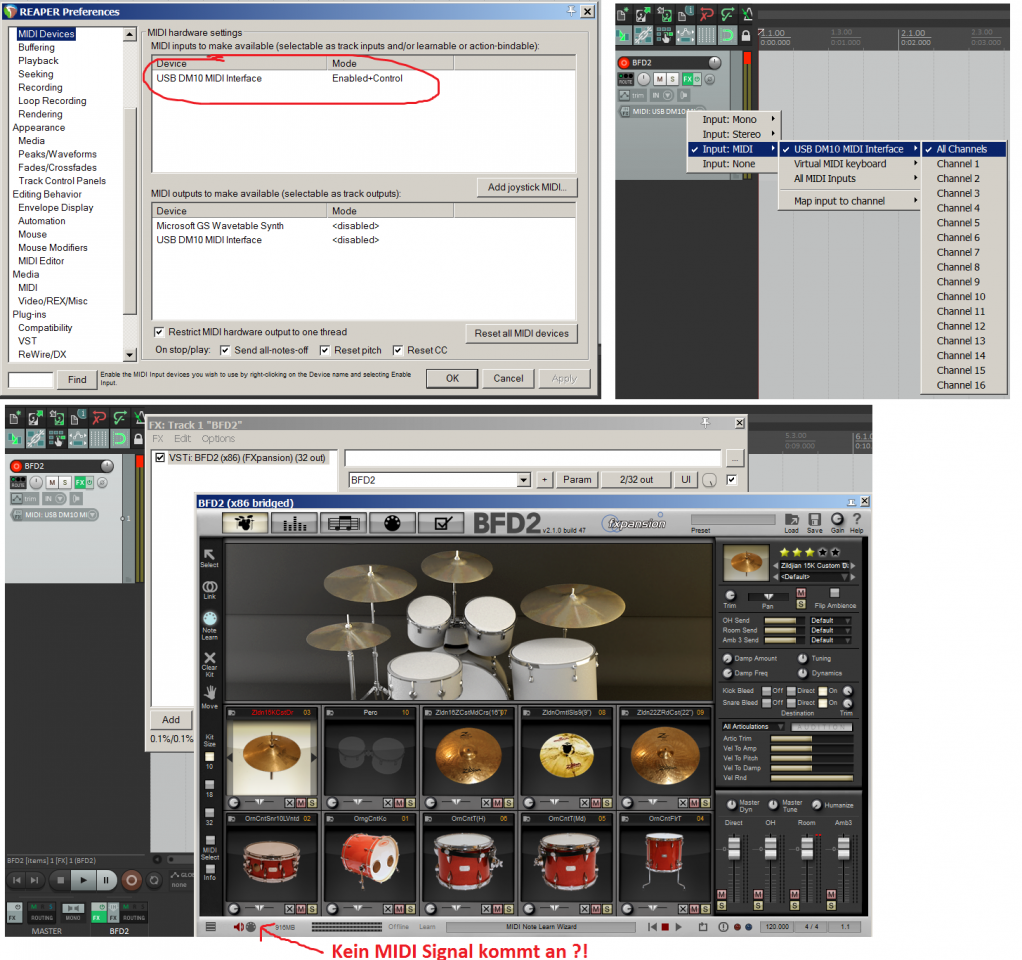Click Cancel in REAPER Preferences

click(508, 378)
